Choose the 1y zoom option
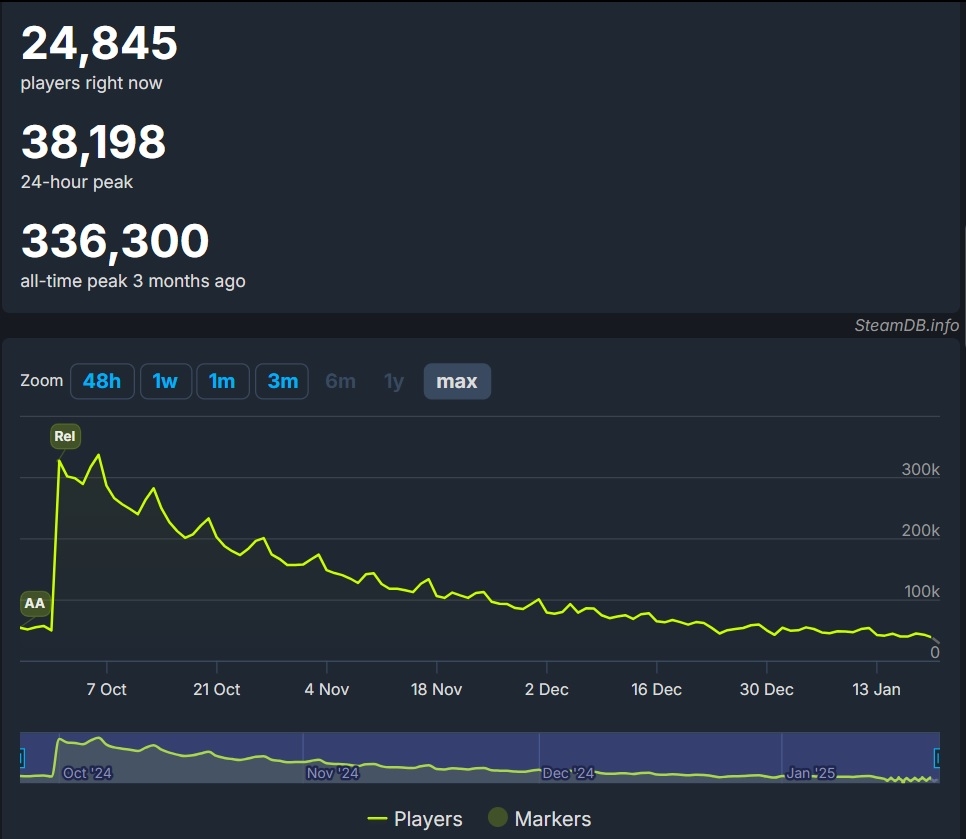Screen dimensions: 966x839 click(x=394, y=381)
